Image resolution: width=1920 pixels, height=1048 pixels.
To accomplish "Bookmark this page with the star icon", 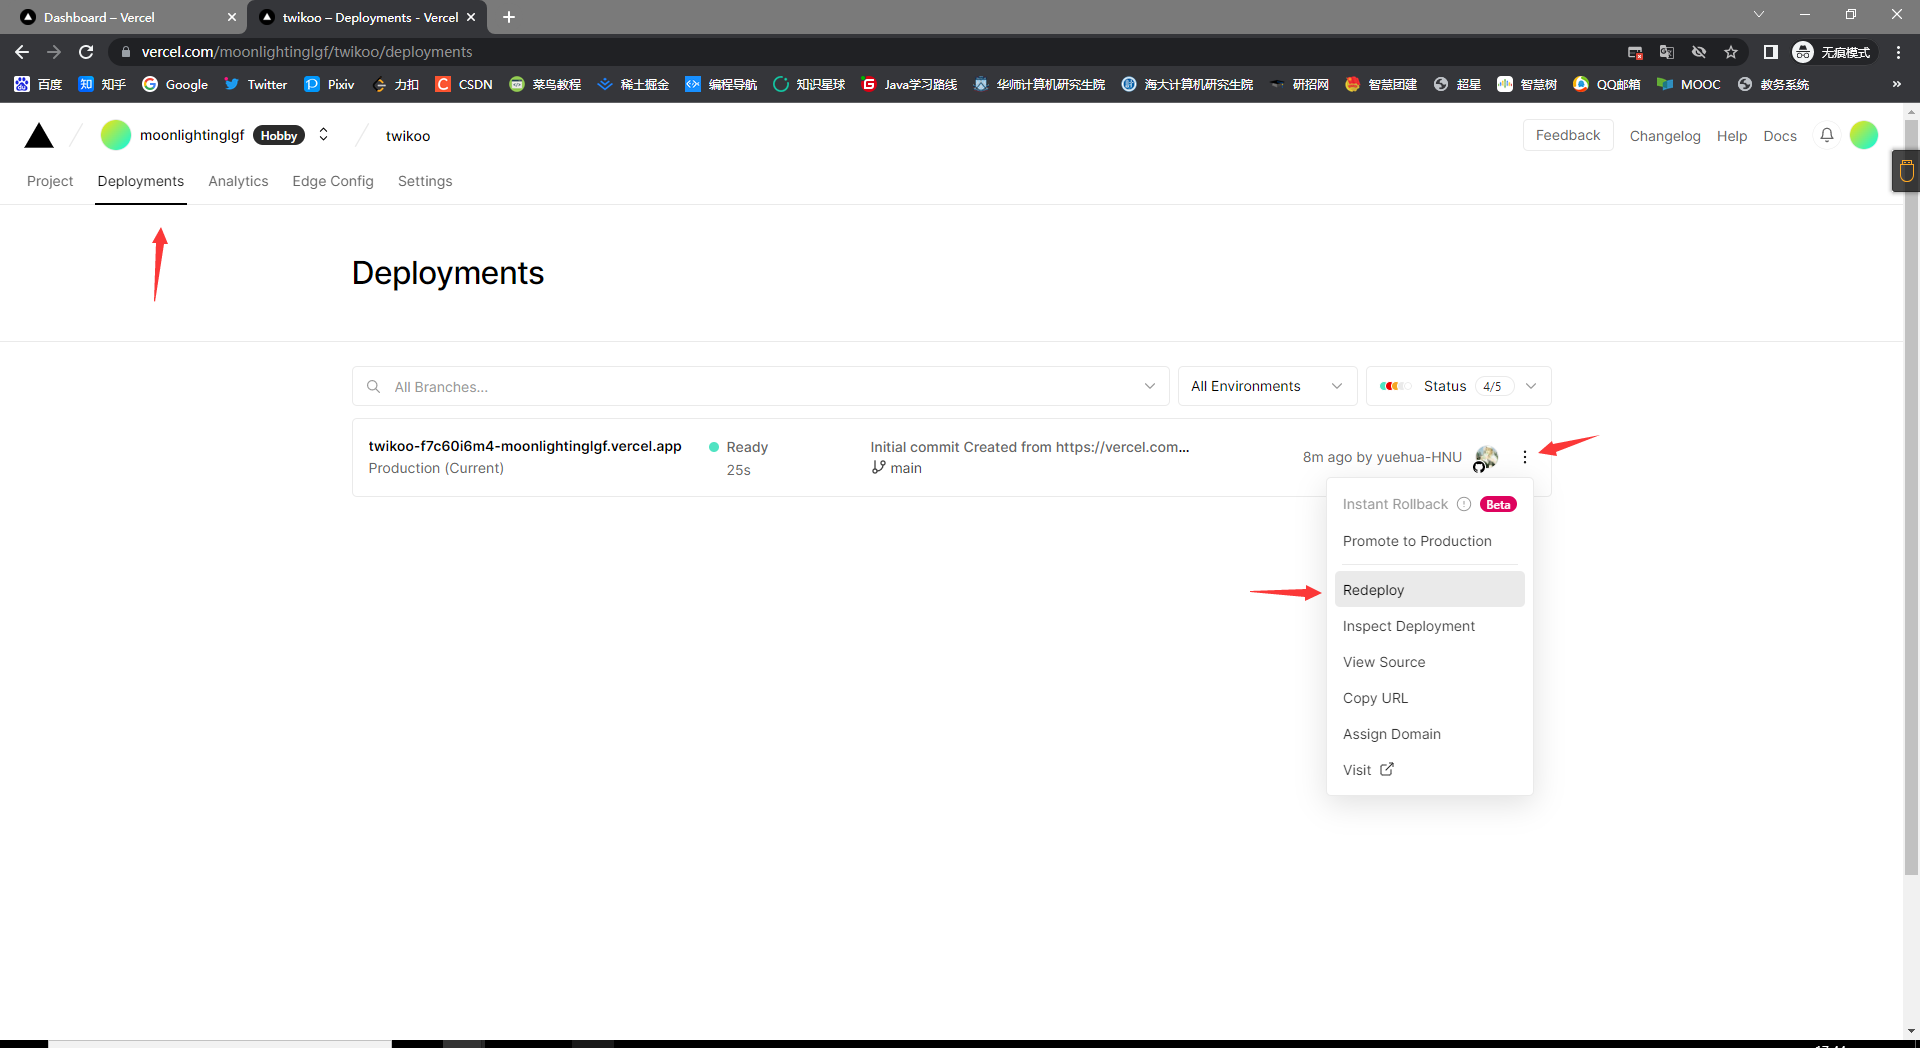I will pyautogui.click(x=1730, y=52).
